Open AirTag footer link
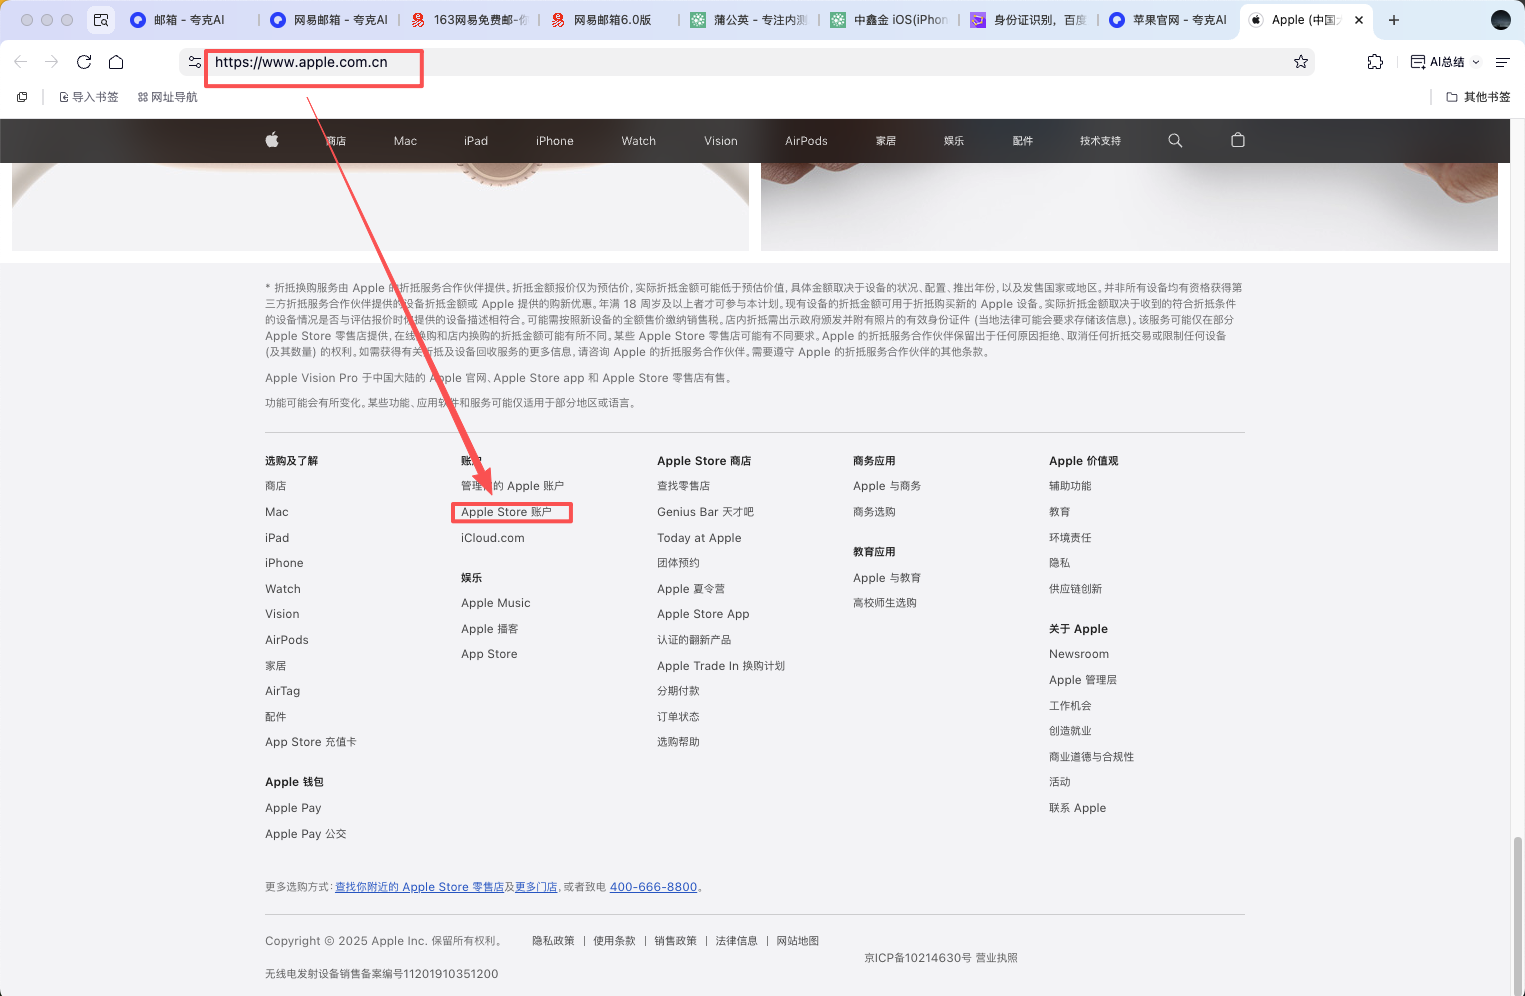1525x996 pixels. point(283,691)
